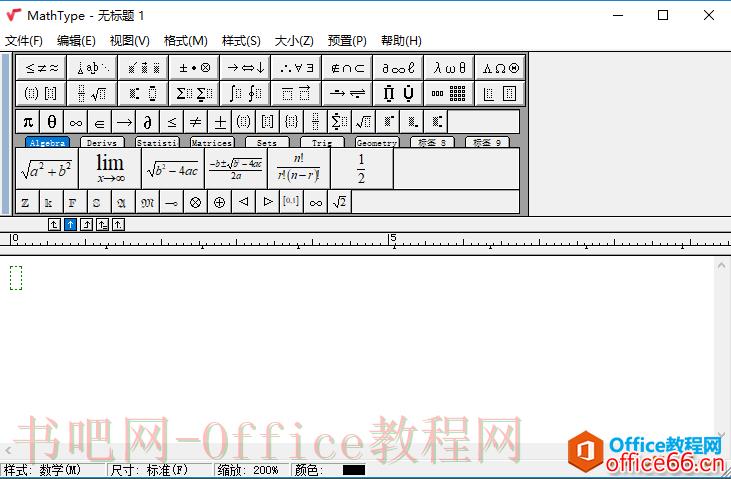This screenshot has width=731, height=479.
Task: Open the miscellaneous symbols palette (∂ ∞ ℓ)
Action: [398, 68]
